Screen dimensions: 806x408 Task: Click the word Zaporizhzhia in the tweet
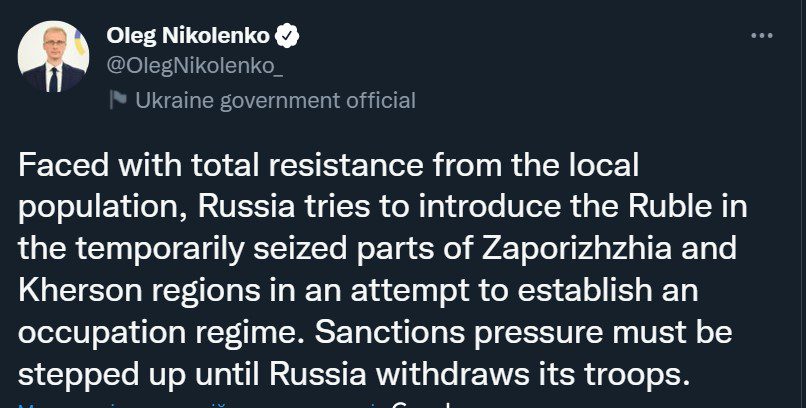pos(577,248)
